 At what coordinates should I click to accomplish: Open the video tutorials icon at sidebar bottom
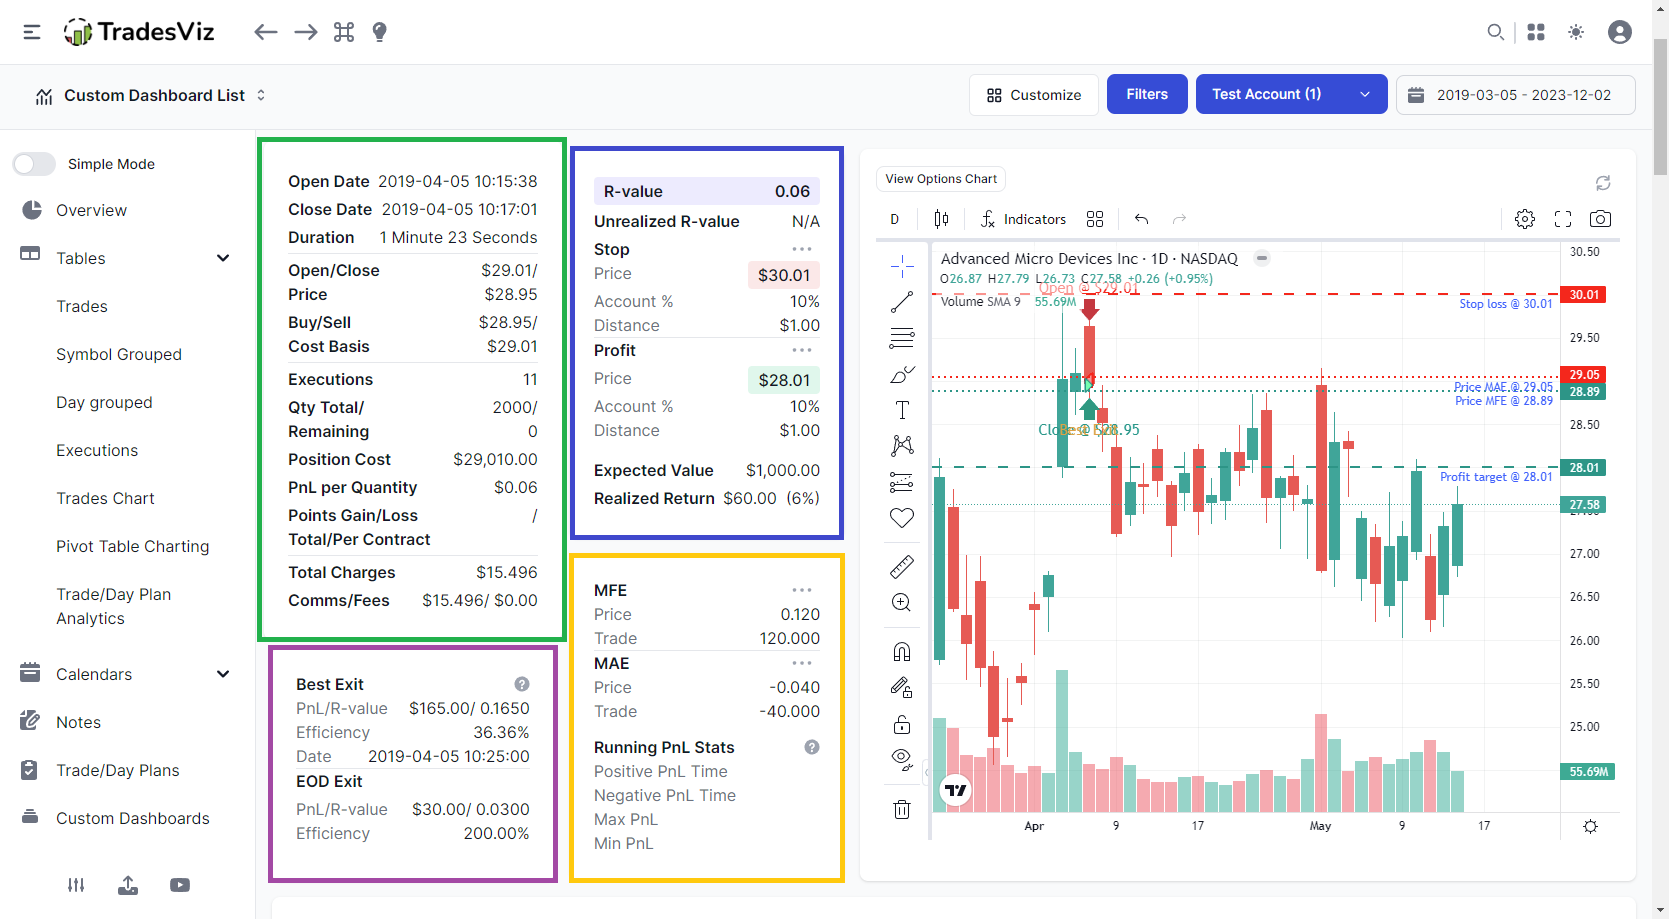[180, 885]
